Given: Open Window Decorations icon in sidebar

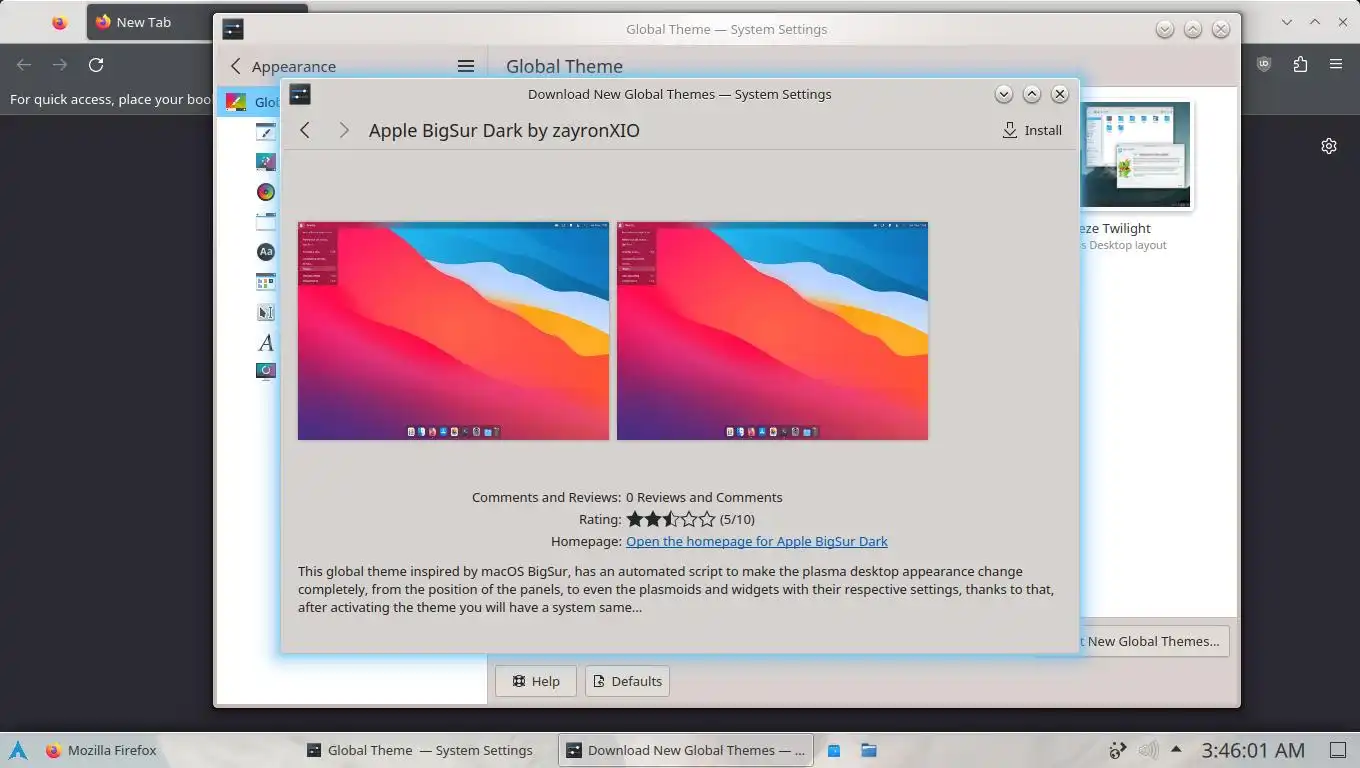Looking at the screenshot, I should [265, 221].
